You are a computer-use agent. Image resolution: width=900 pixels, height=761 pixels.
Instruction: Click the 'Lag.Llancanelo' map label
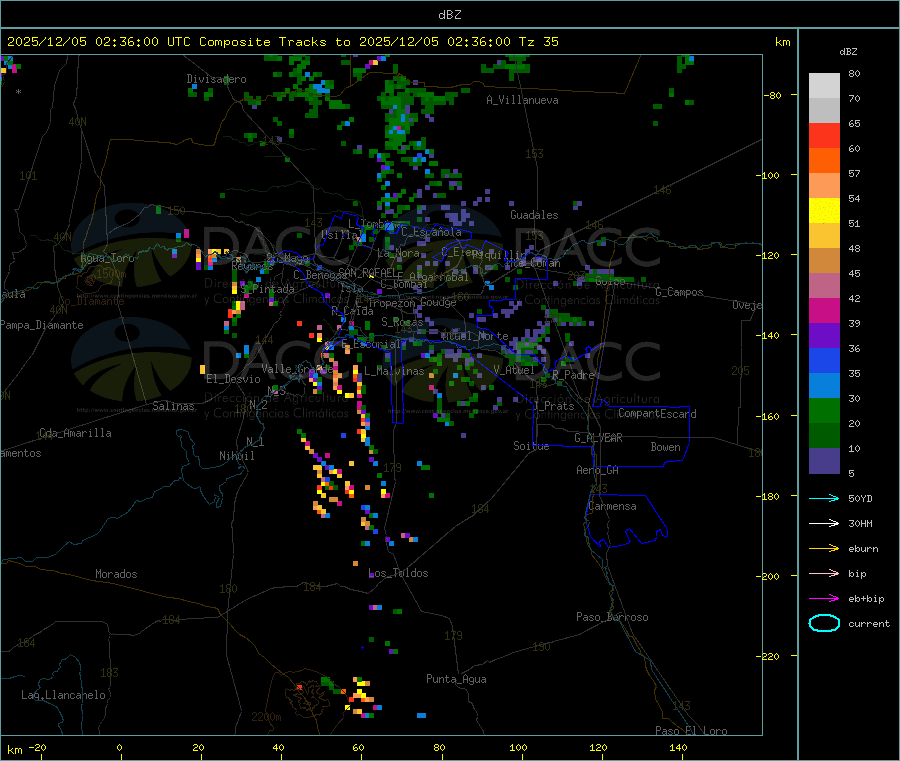click(63, 695)
